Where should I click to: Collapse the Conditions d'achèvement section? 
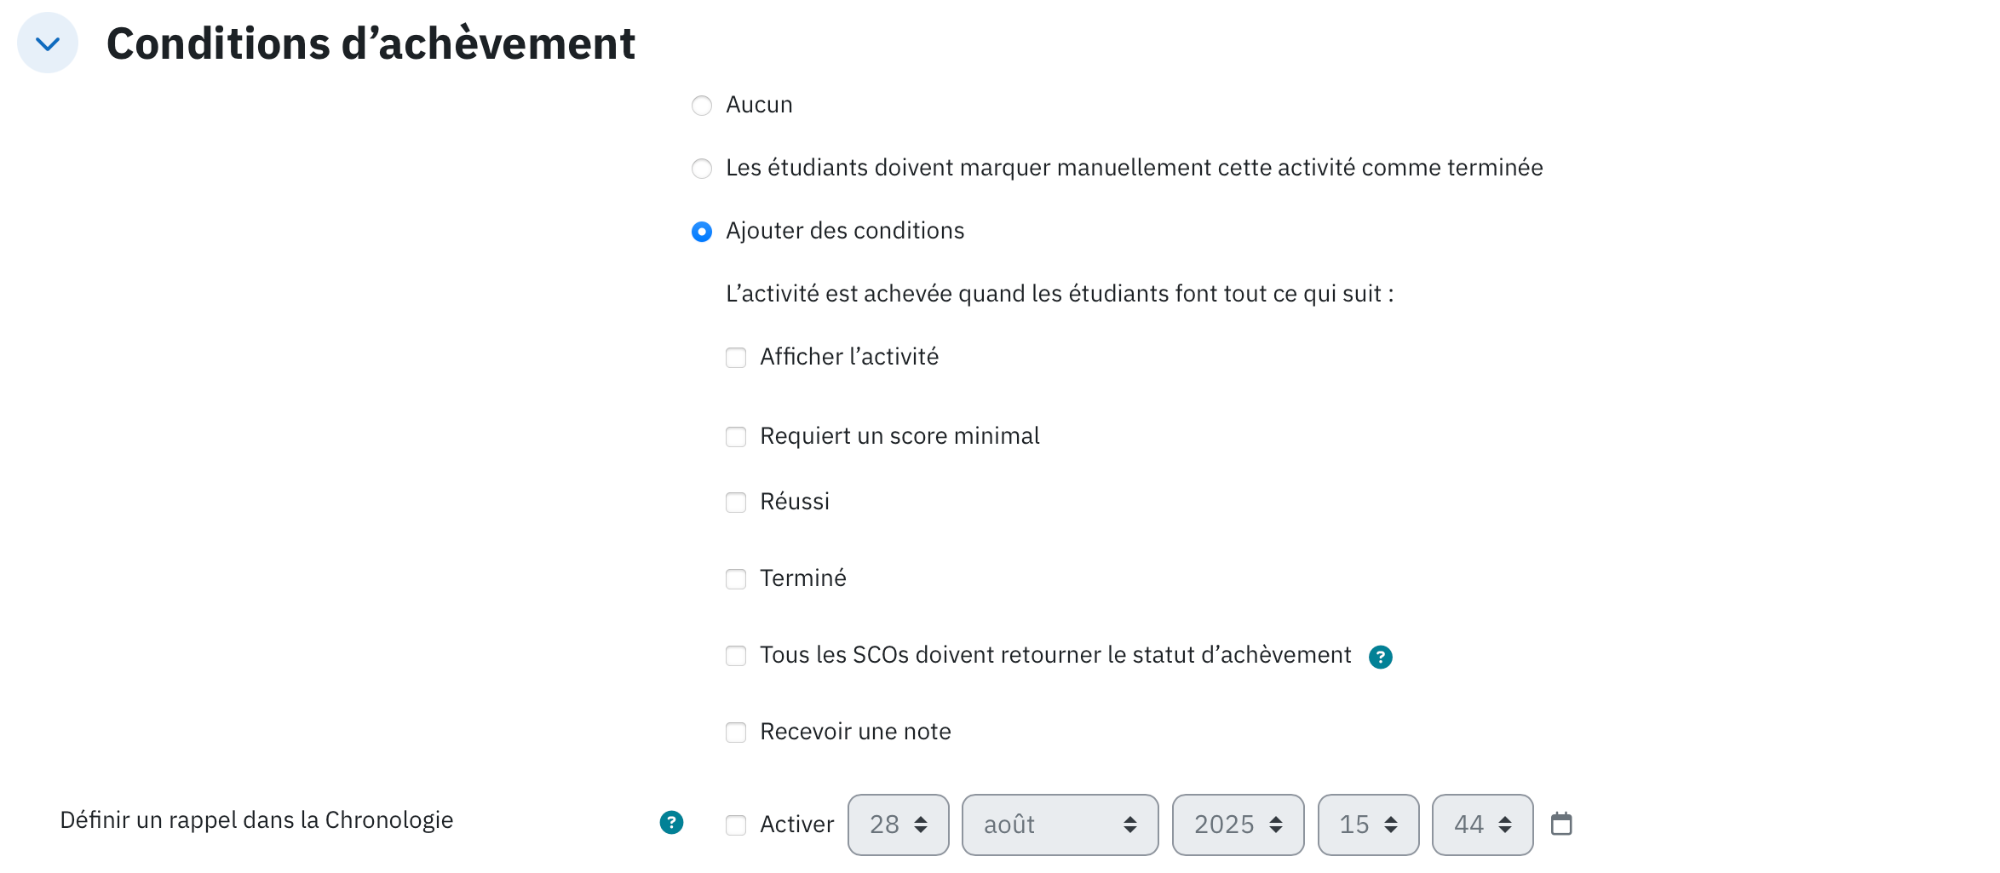[47, 43]
